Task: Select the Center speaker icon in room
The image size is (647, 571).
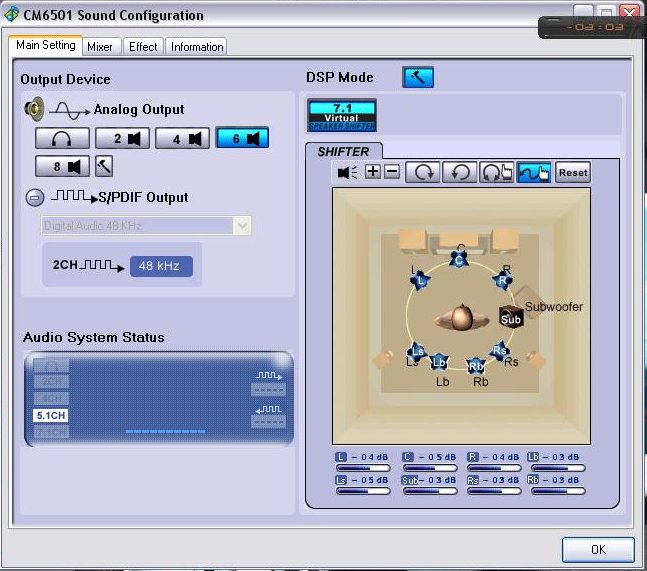Action: 459,260
